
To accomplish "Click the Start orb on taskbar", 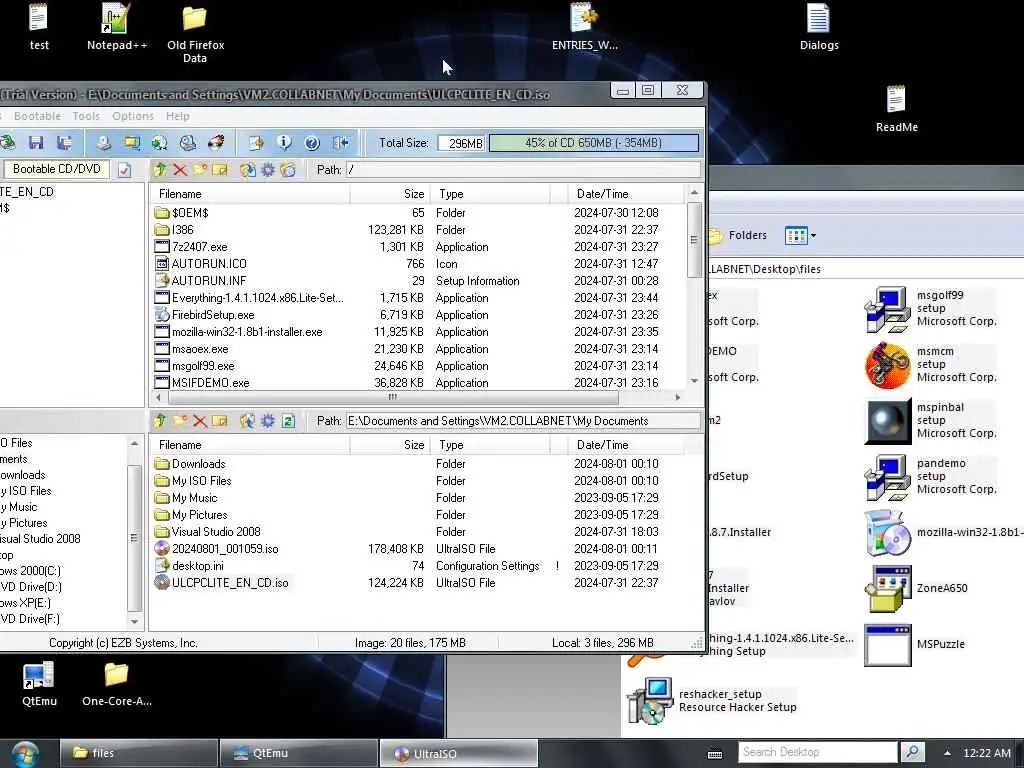I will [24, 754].
